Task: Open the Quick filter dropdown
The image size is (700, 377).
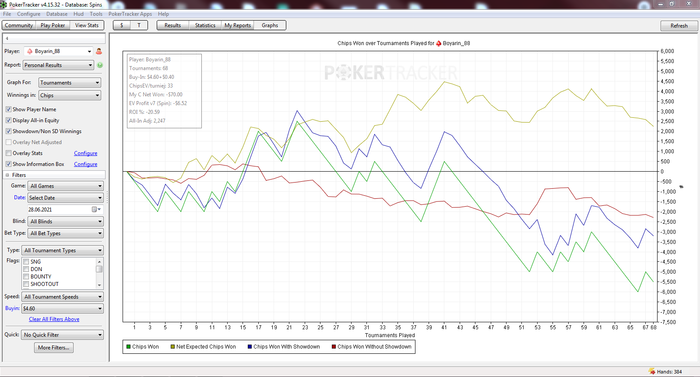Action: [x=62, y=335]
